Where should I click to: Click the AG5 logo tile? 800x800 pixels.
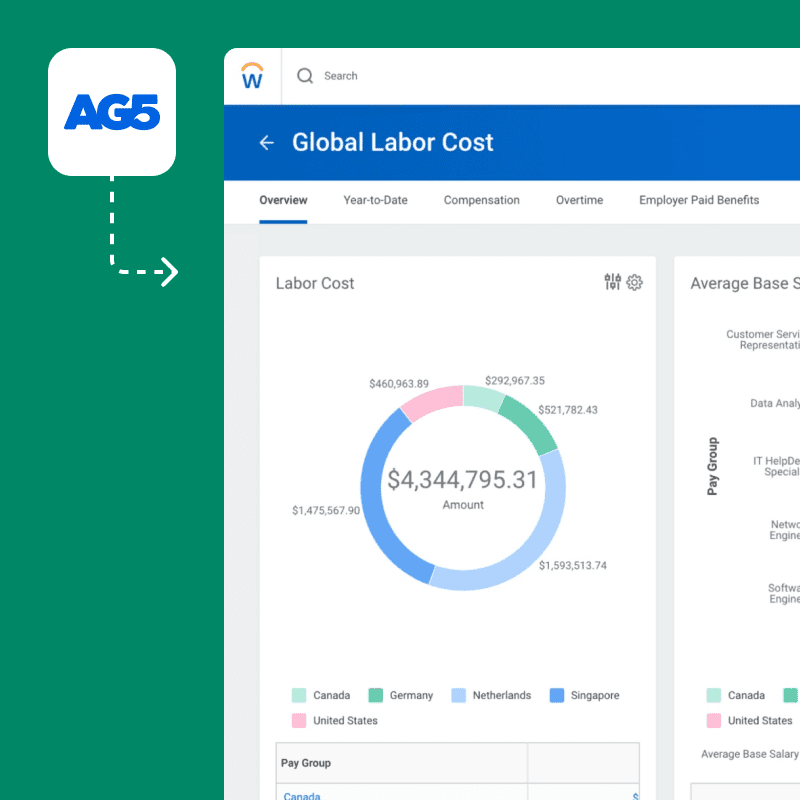[x=112, y=112]
